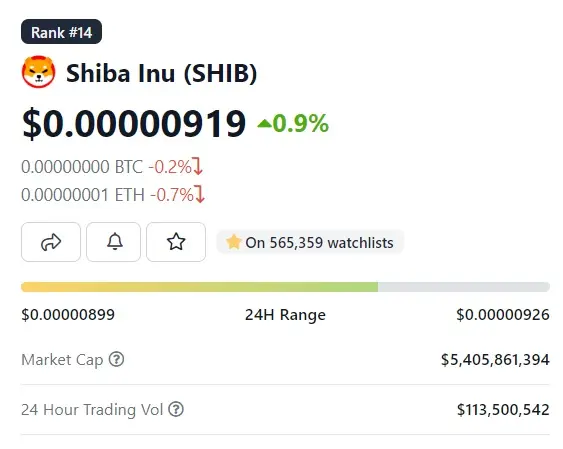The height and width of the screenshot is (449, 563).
Task: Open 24 Hour Trading Vol help icon
Action: tap(176, 409)
